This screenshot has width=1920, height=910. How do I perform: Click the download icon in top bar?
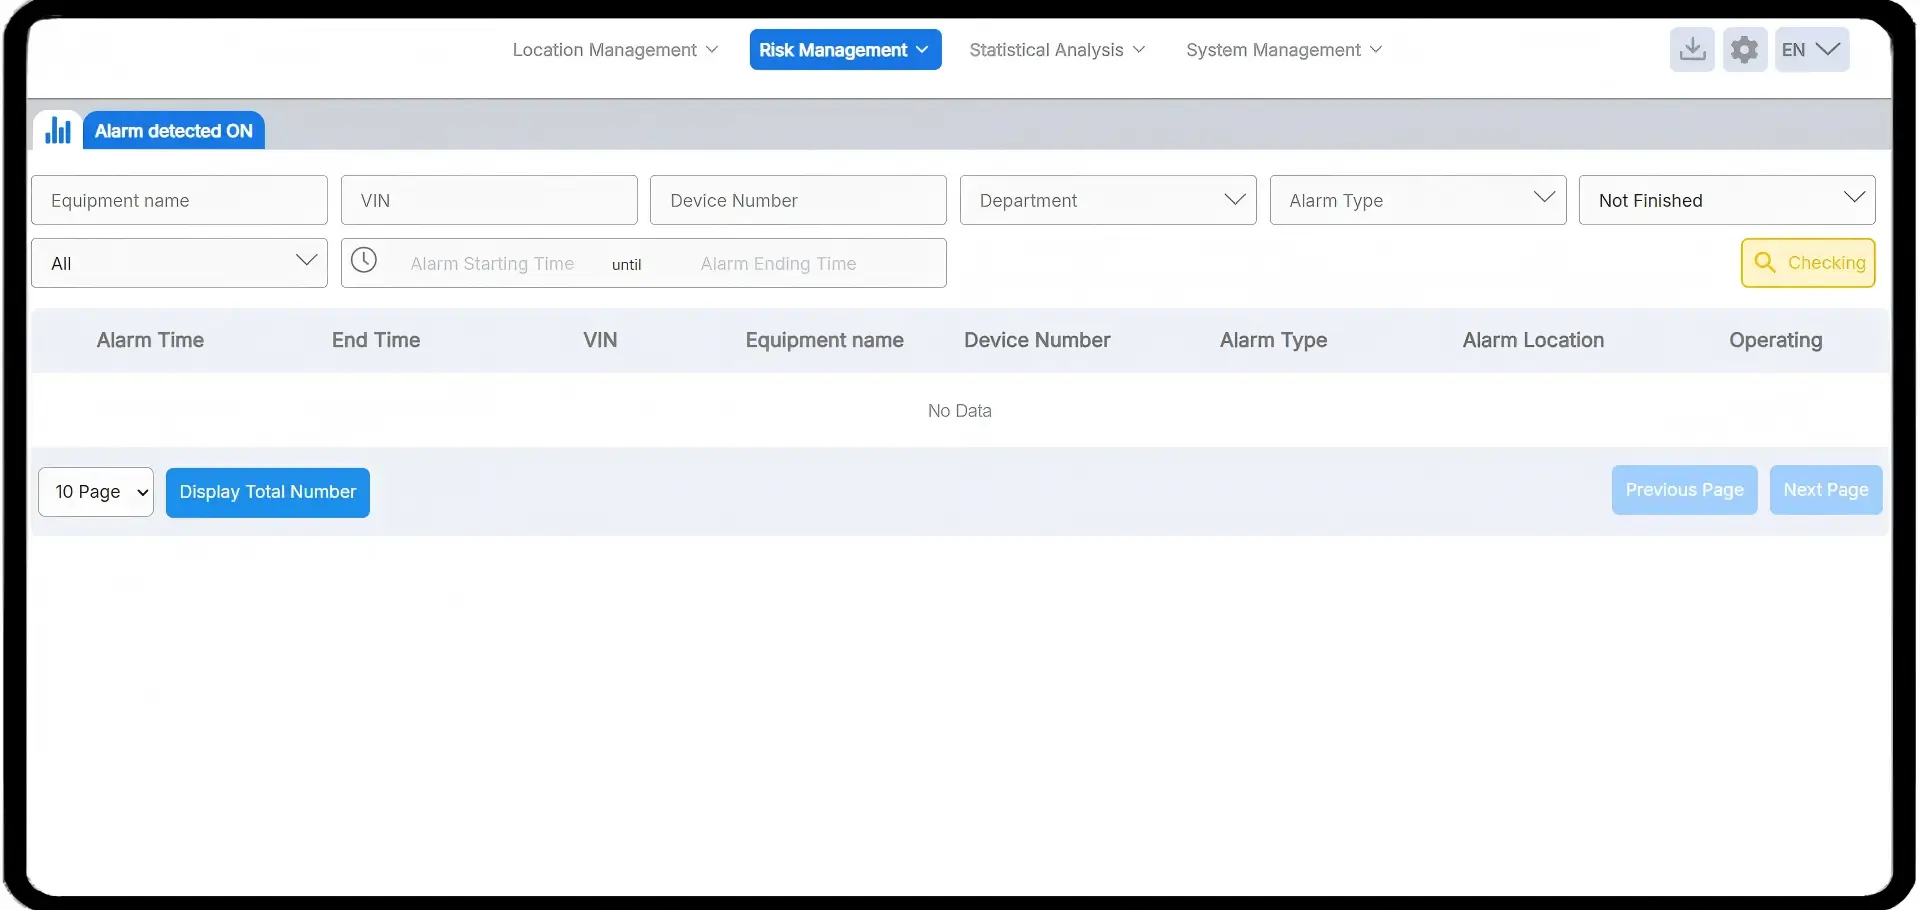(1692, 50)
